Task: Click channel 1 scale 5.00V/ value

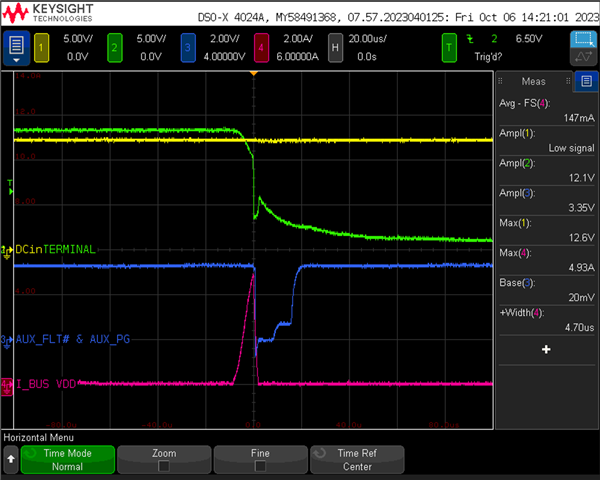Action: (x=78, y=39)
